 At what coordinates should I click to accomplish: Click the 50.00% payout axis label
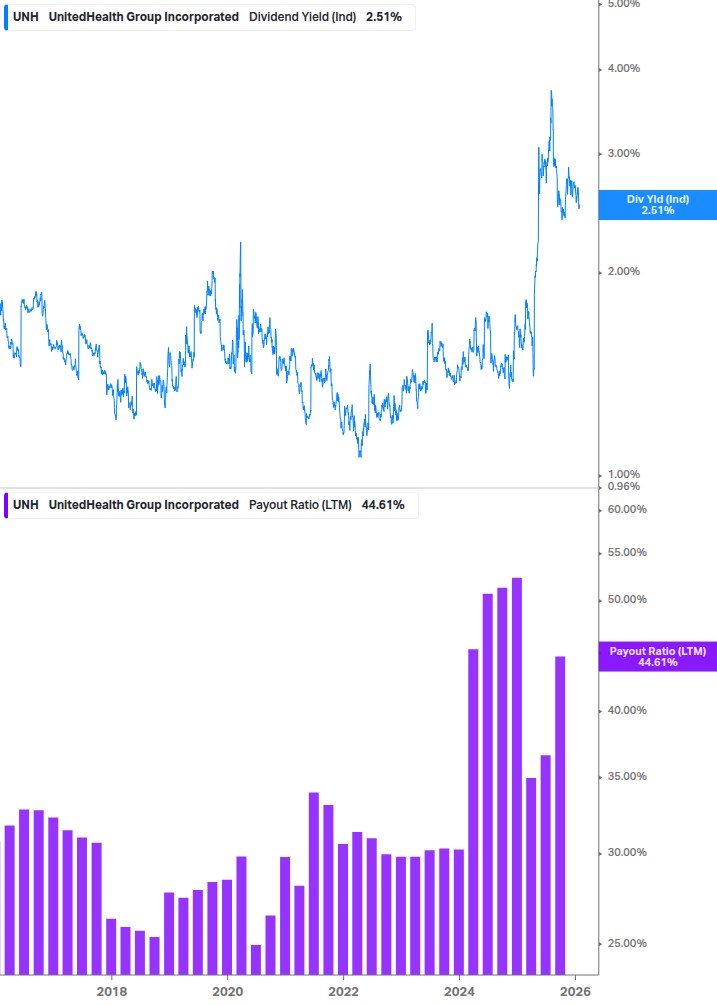click(x=627, y=600)
